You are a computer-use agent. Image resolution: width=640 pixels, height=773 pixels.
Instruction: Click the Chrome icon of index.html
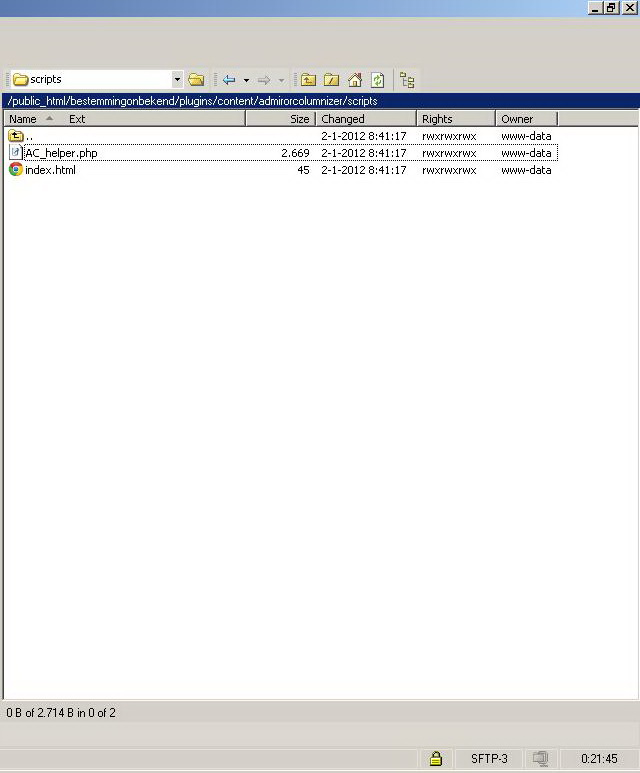click(16, 170)
